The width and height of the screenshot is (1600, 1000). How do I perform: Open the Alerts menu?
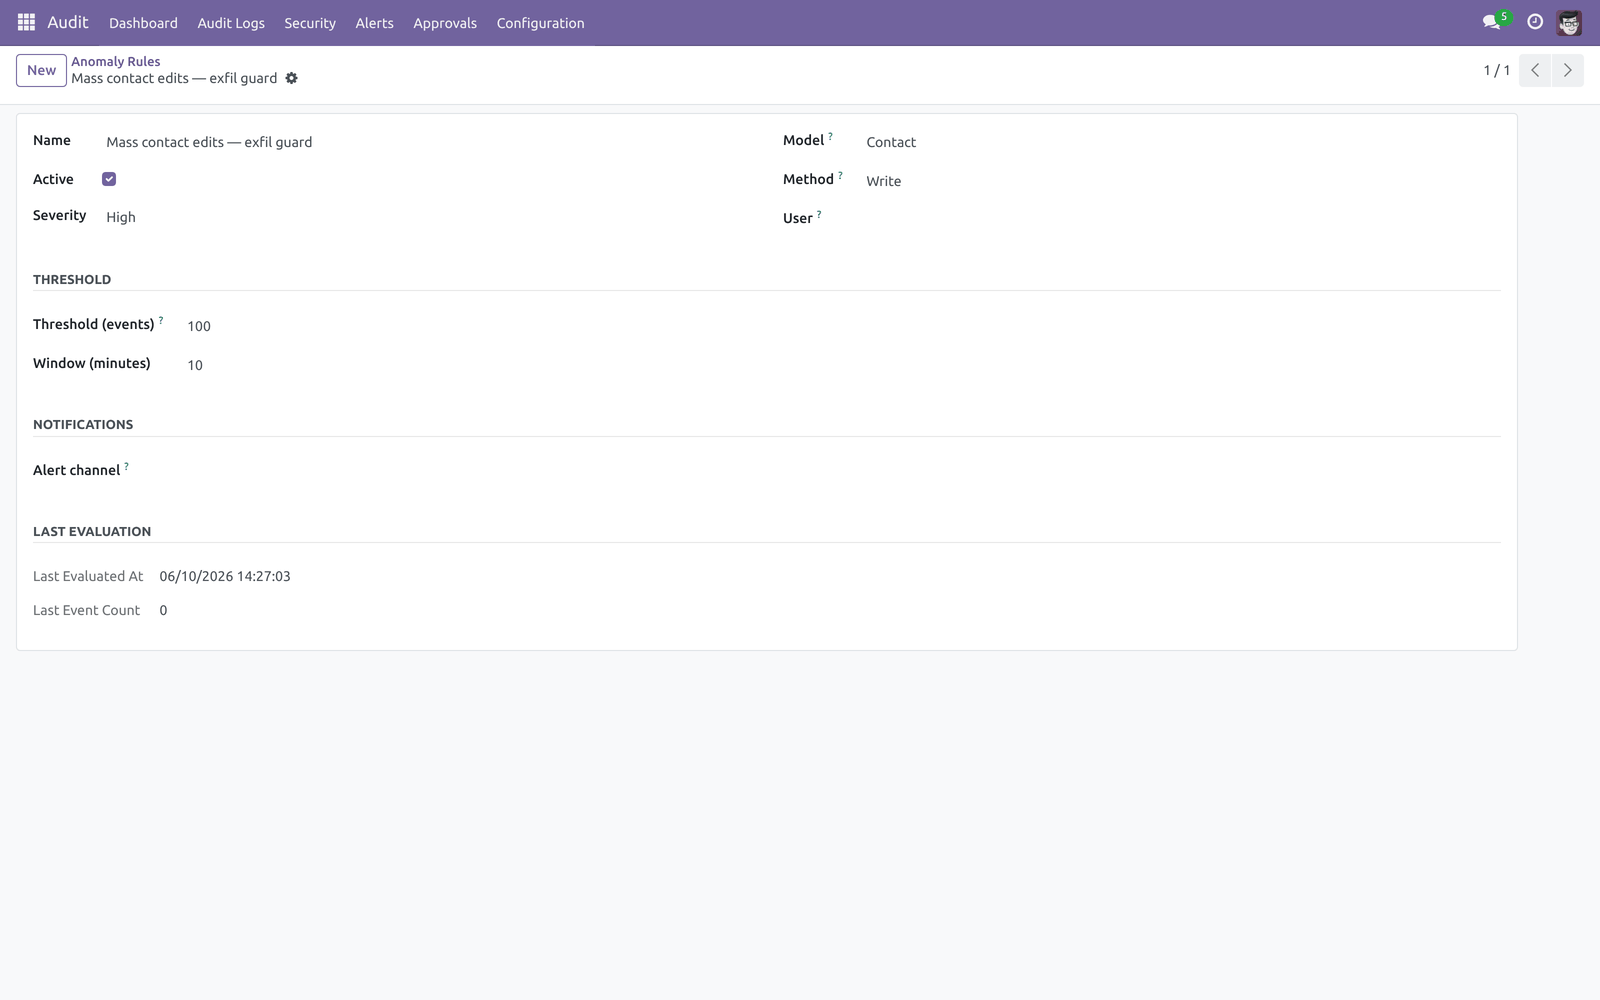click(374, 23)
